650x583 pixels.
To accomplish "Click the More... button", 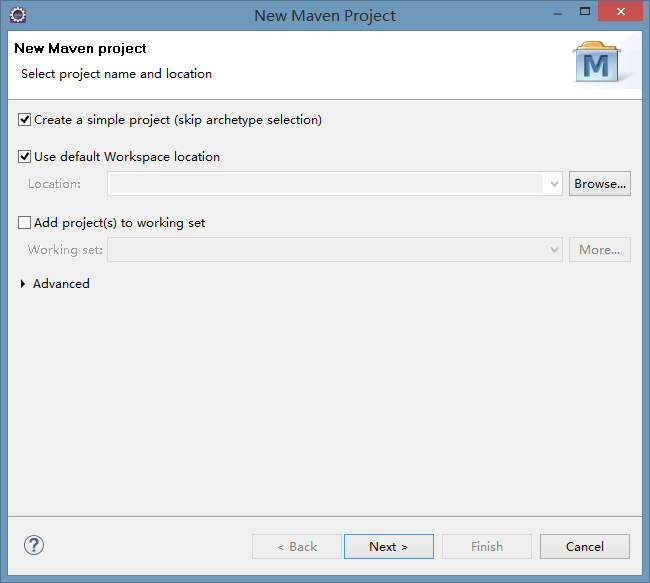I will coord(600,250).
